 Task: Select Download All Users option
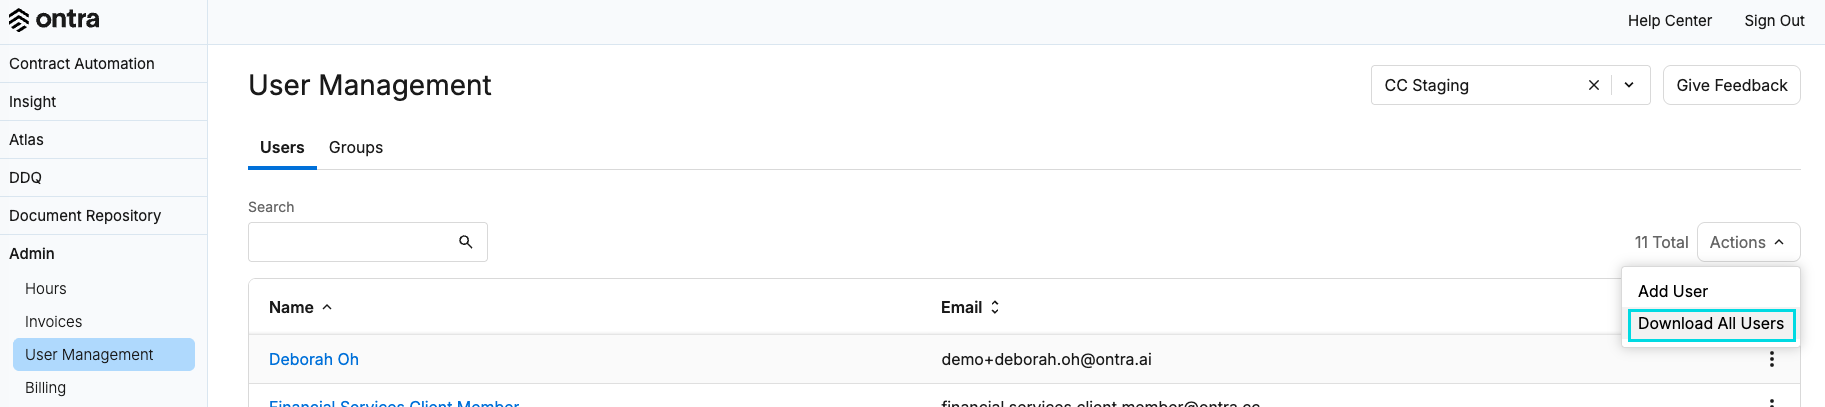(x=1711, y=324)
